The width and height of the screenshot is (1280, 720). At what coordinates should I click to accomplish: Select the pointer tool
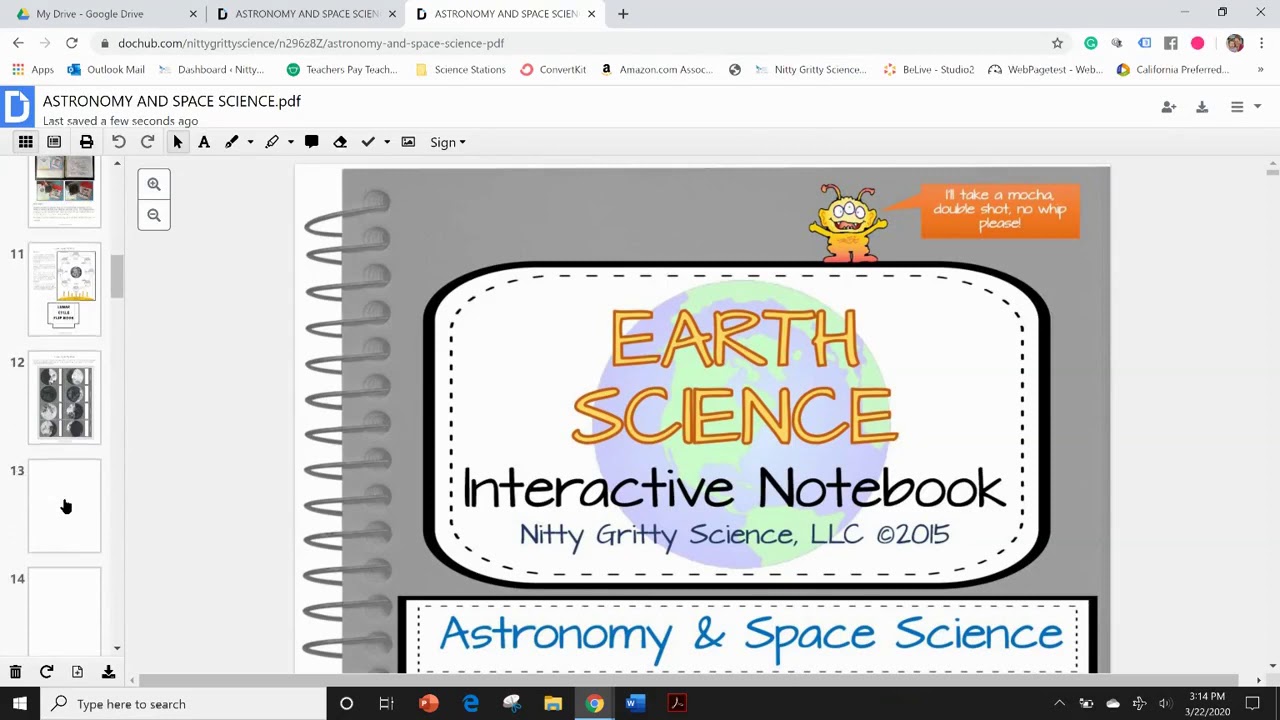(178, 142)
